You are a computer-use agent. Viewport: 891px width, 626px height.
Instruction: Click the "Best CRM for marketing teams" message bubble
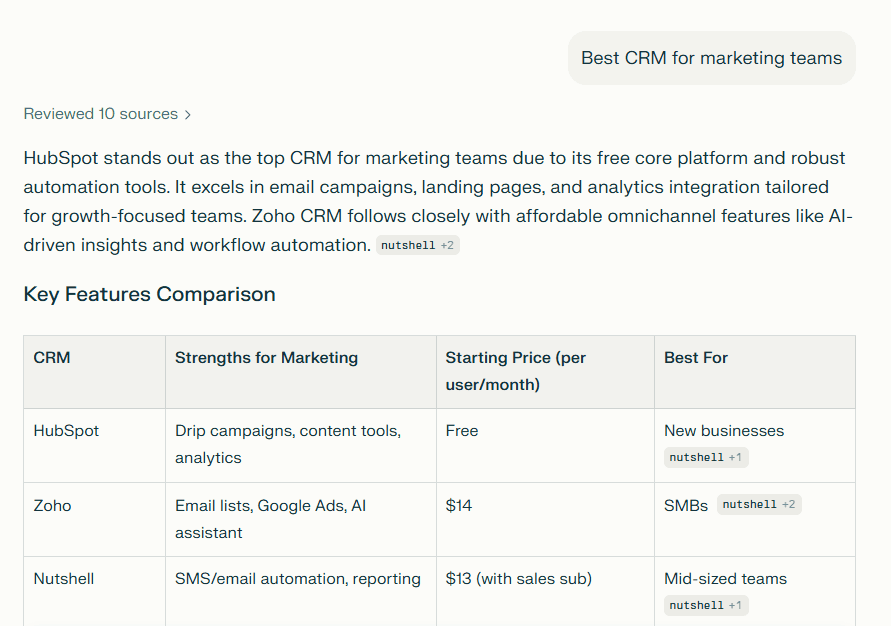(711, 58)
